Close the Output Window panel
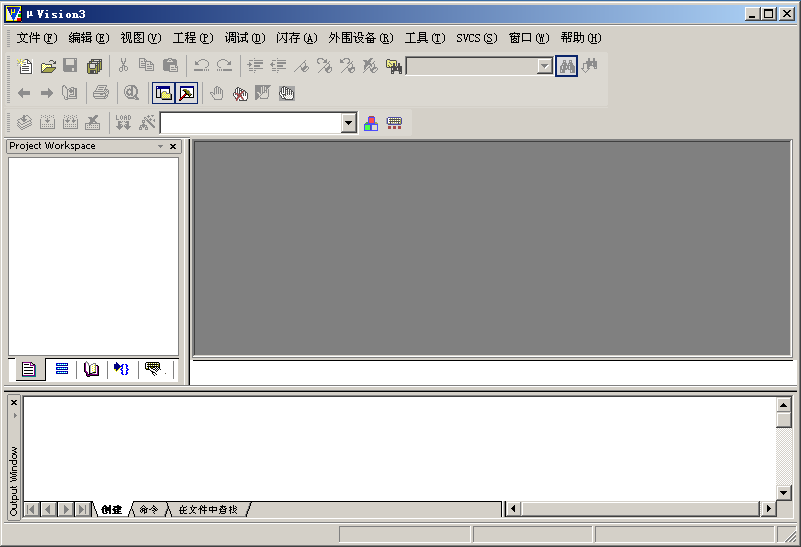The height and width of the screenshot is (547, 801). (14, 402)
